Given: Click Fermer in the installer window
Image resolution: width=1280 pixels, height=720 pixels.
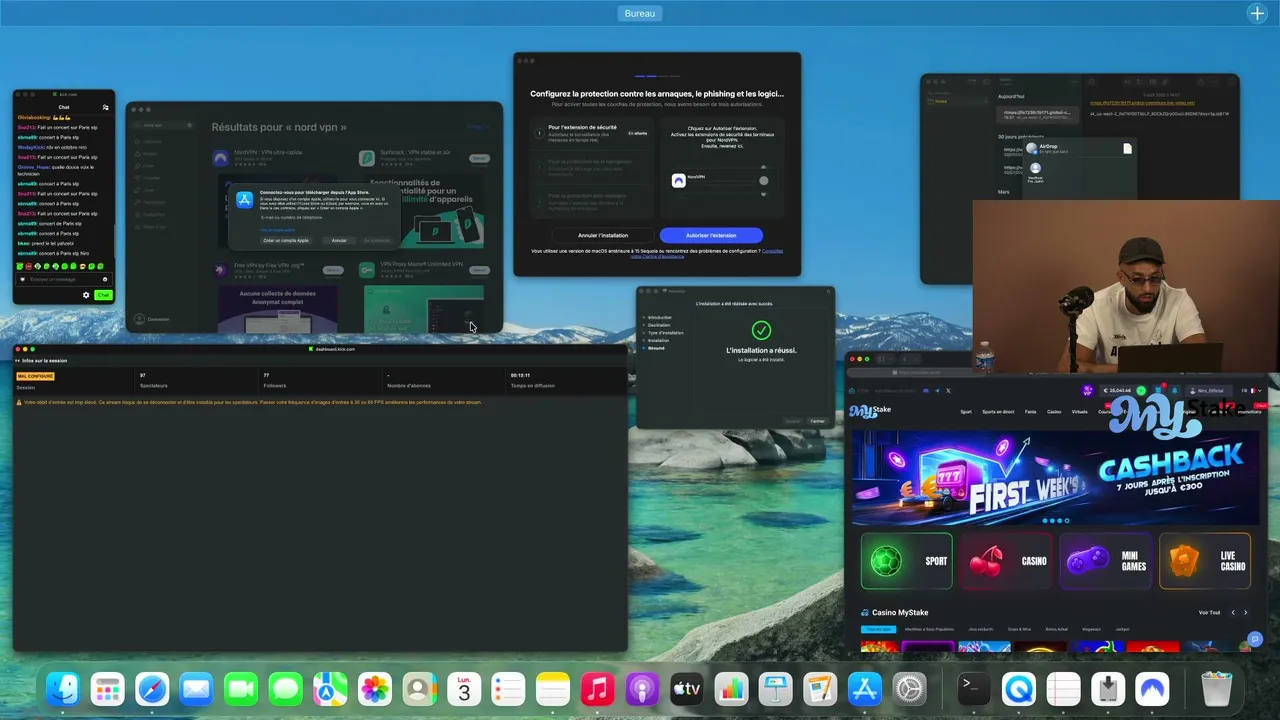Looking at the screenshot, I should click(x=817, y=421).
